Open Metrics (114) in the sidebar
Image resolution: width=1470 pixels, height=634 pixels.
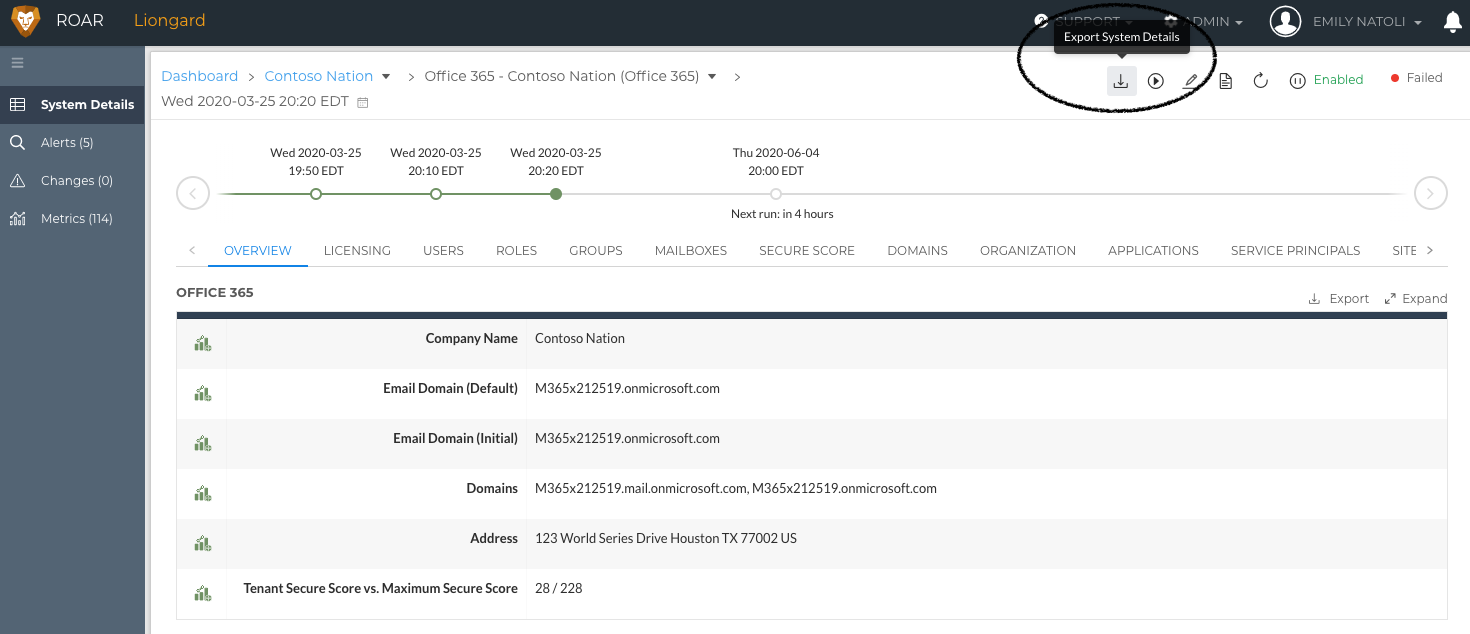72,219
